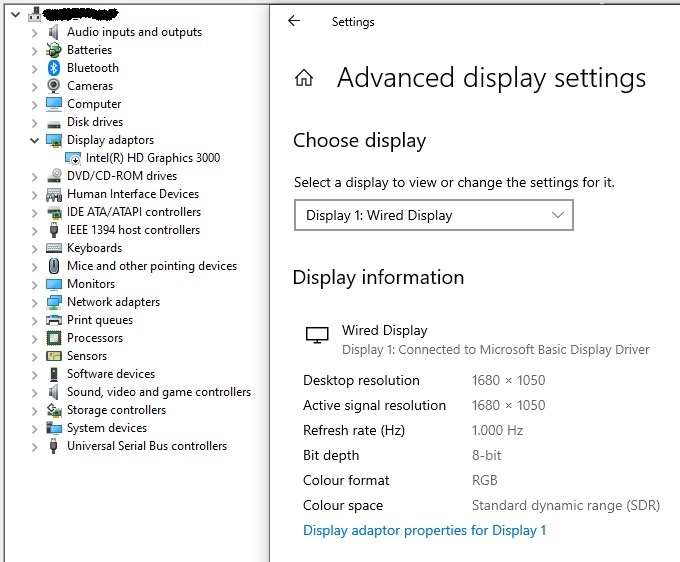The width and height of the screenshot is (680, 562).
Task: Click the Keyboards category icon
Action: [54, 248]
